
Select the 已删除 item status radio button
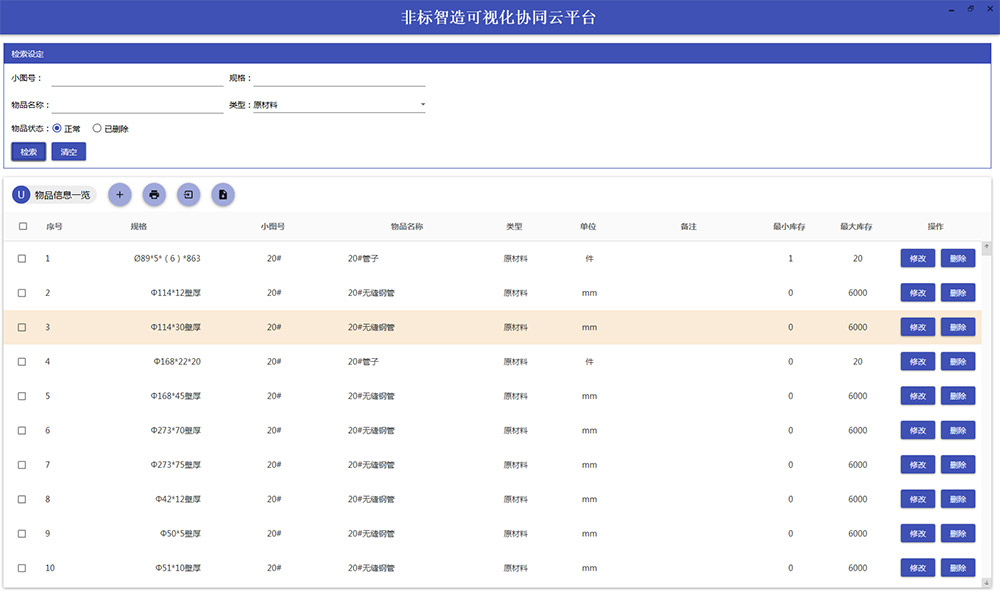click(x=97, y=128)
